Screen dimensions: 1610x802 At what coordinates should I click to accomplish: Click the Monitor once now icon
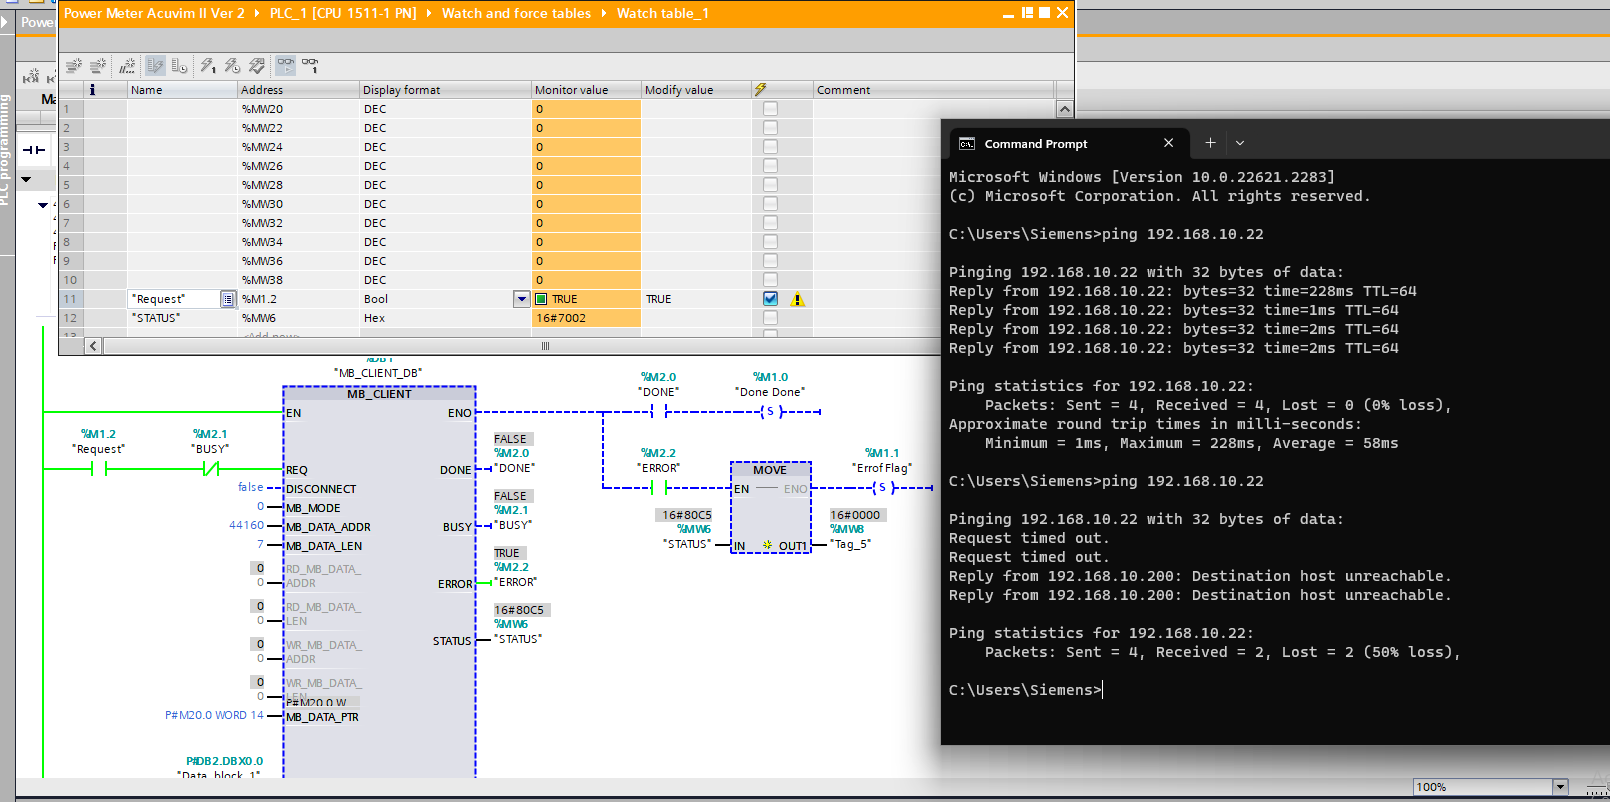tap(311, 66)
